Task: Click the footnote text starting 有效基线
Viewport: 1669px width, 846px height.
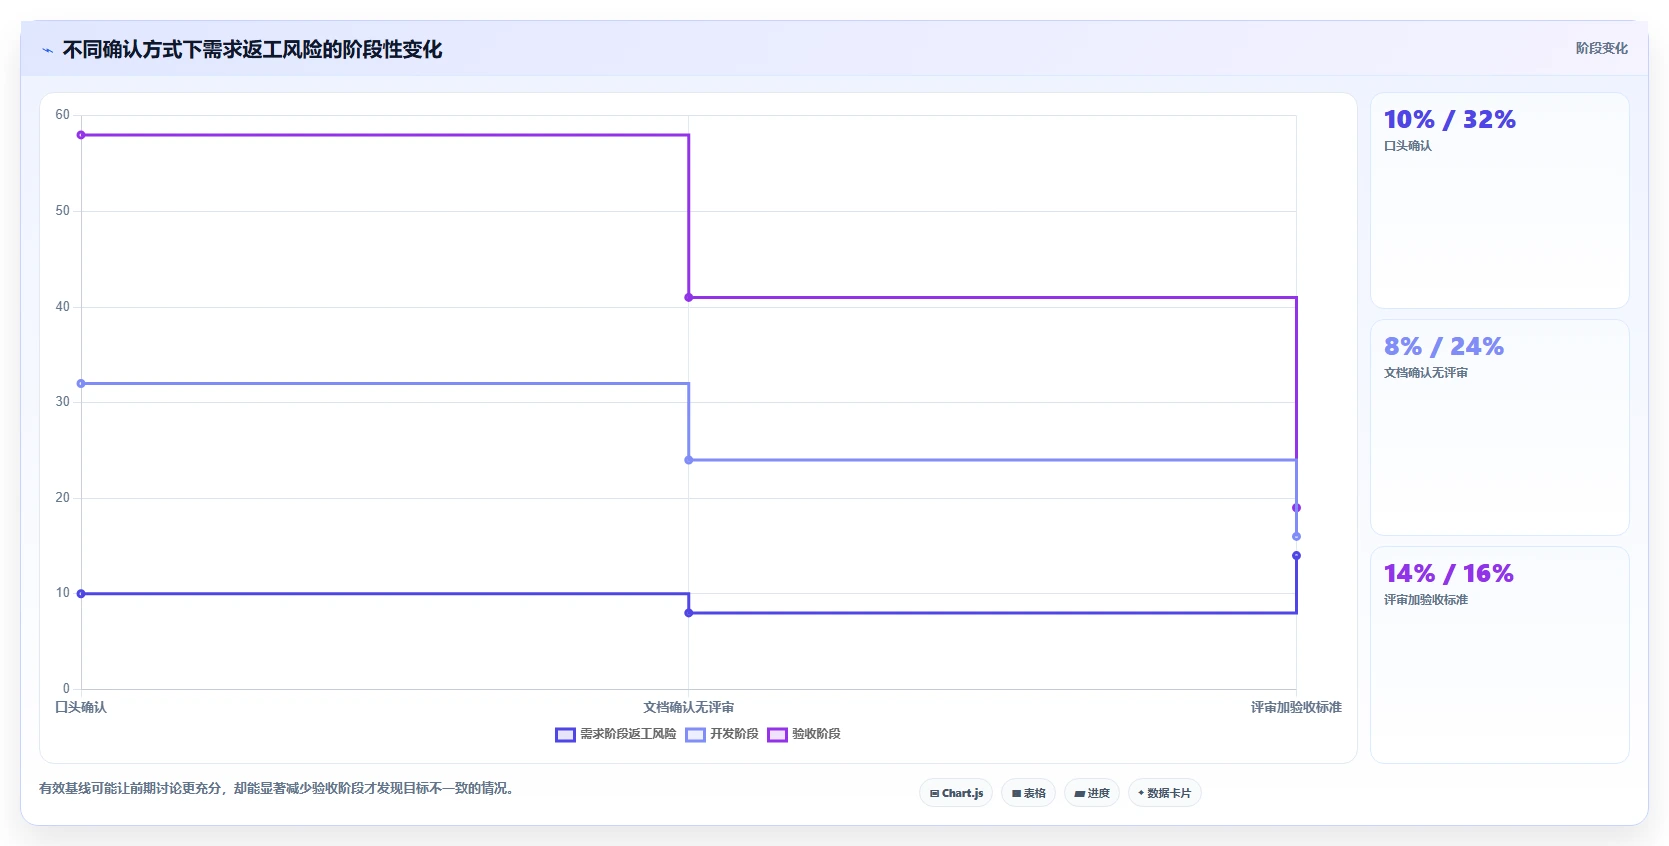Action: (x=276, y=788)
